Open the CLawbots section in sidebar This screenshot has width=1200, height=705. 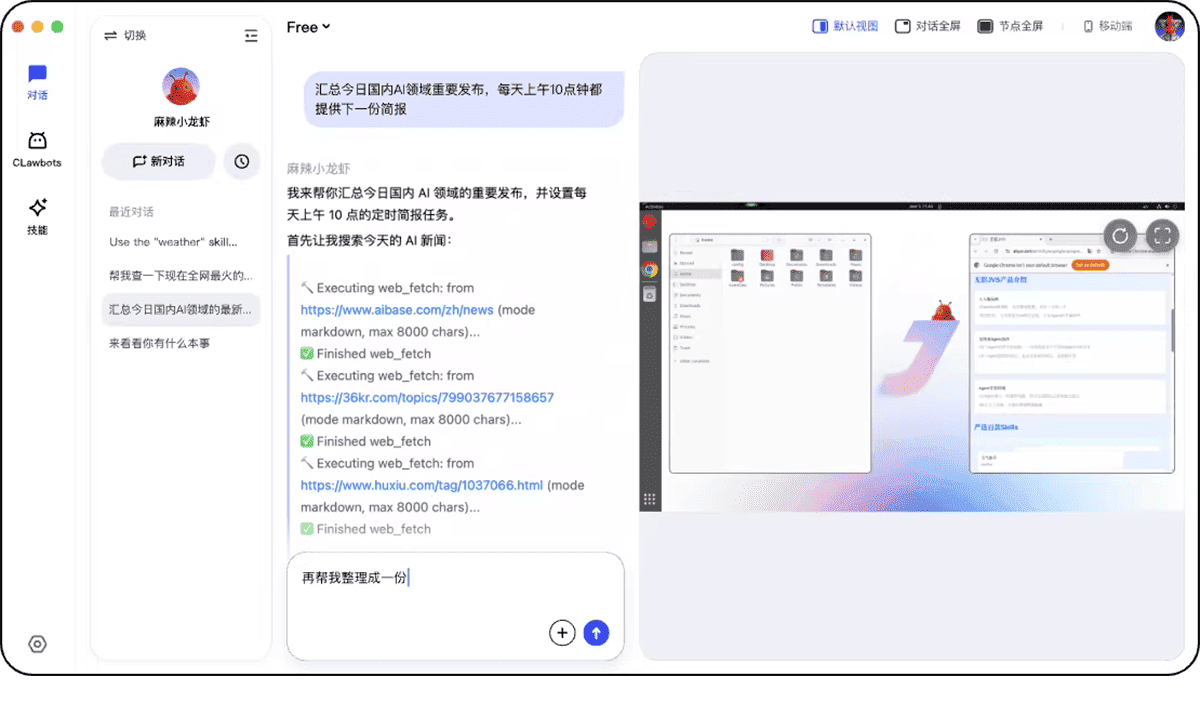tap(37, 149)
